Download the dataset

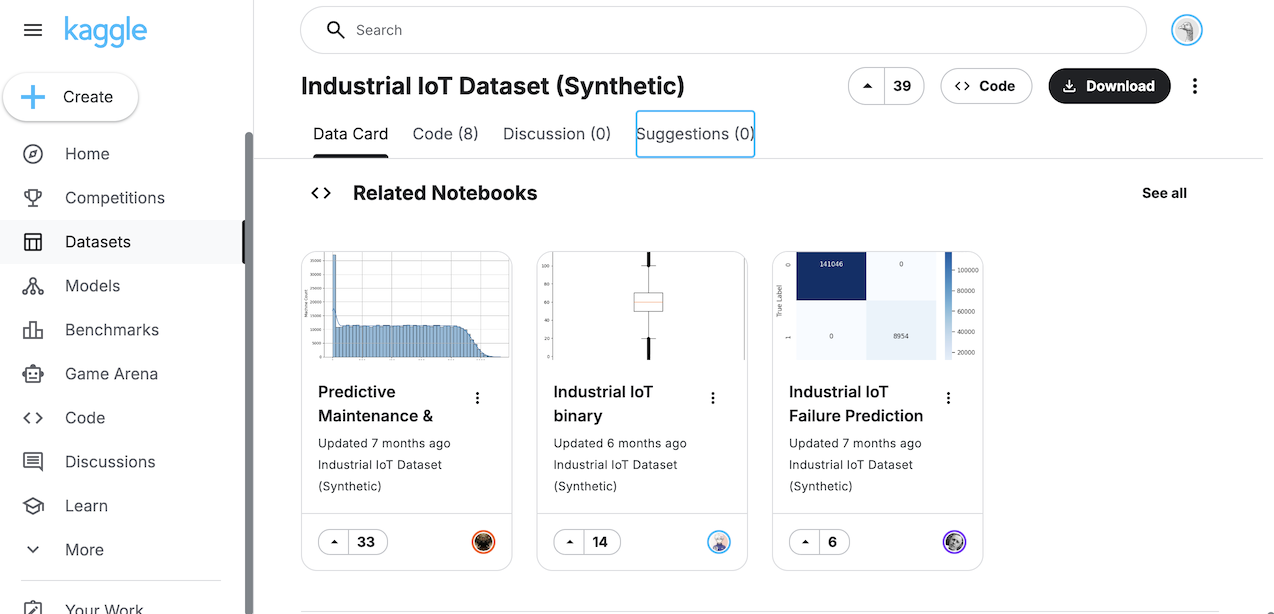tap(1108, 86)
